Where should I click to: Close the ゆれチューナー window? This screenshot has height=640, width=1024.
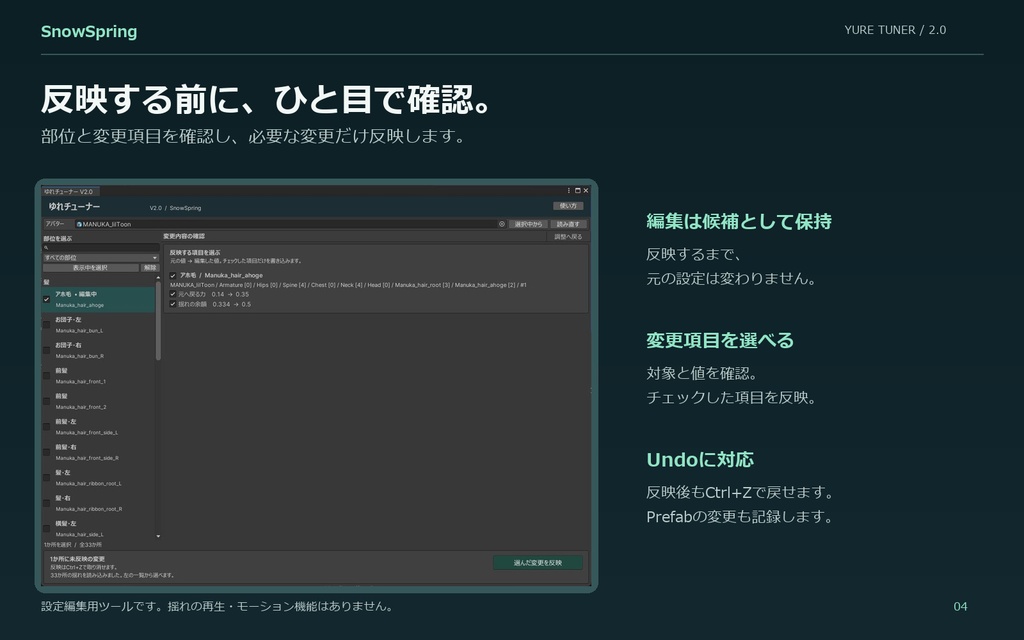[x=586, y=191]
